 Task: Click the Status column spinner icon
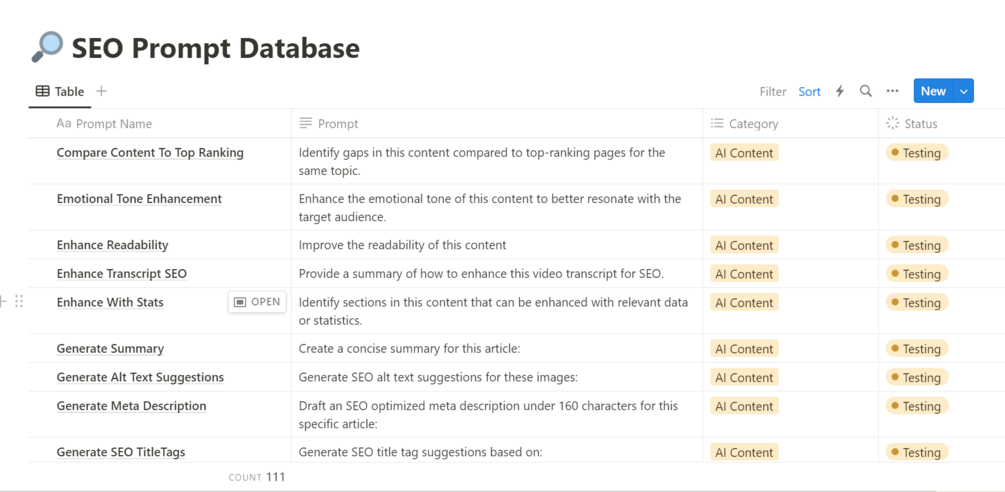click(893, 124)
